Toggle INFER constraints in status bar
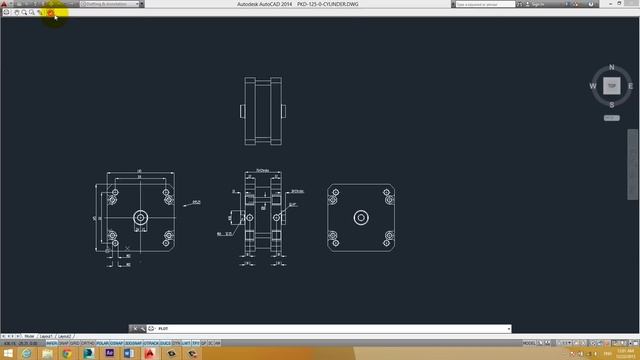 pyautogui.click(x=51, y=343)
